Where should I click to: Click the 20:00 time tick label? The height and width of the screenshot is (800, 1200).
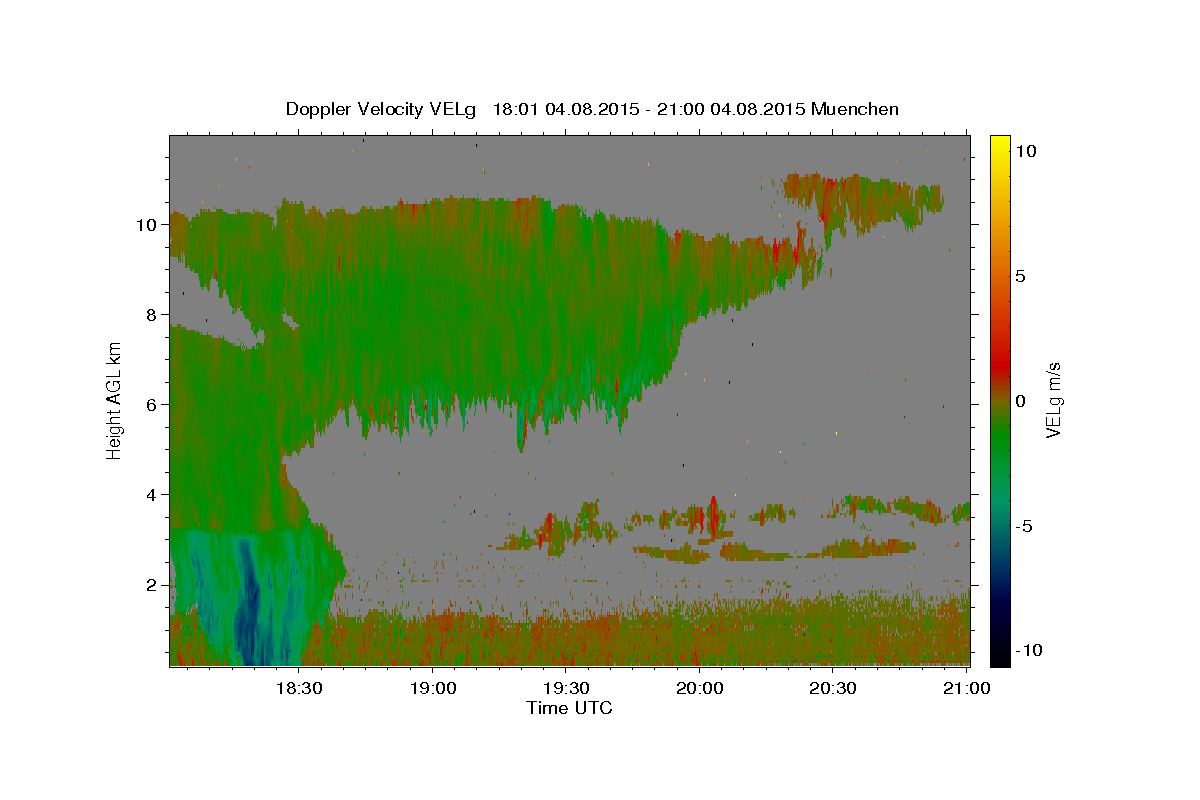pyautogui.click(x=699, y=689)
